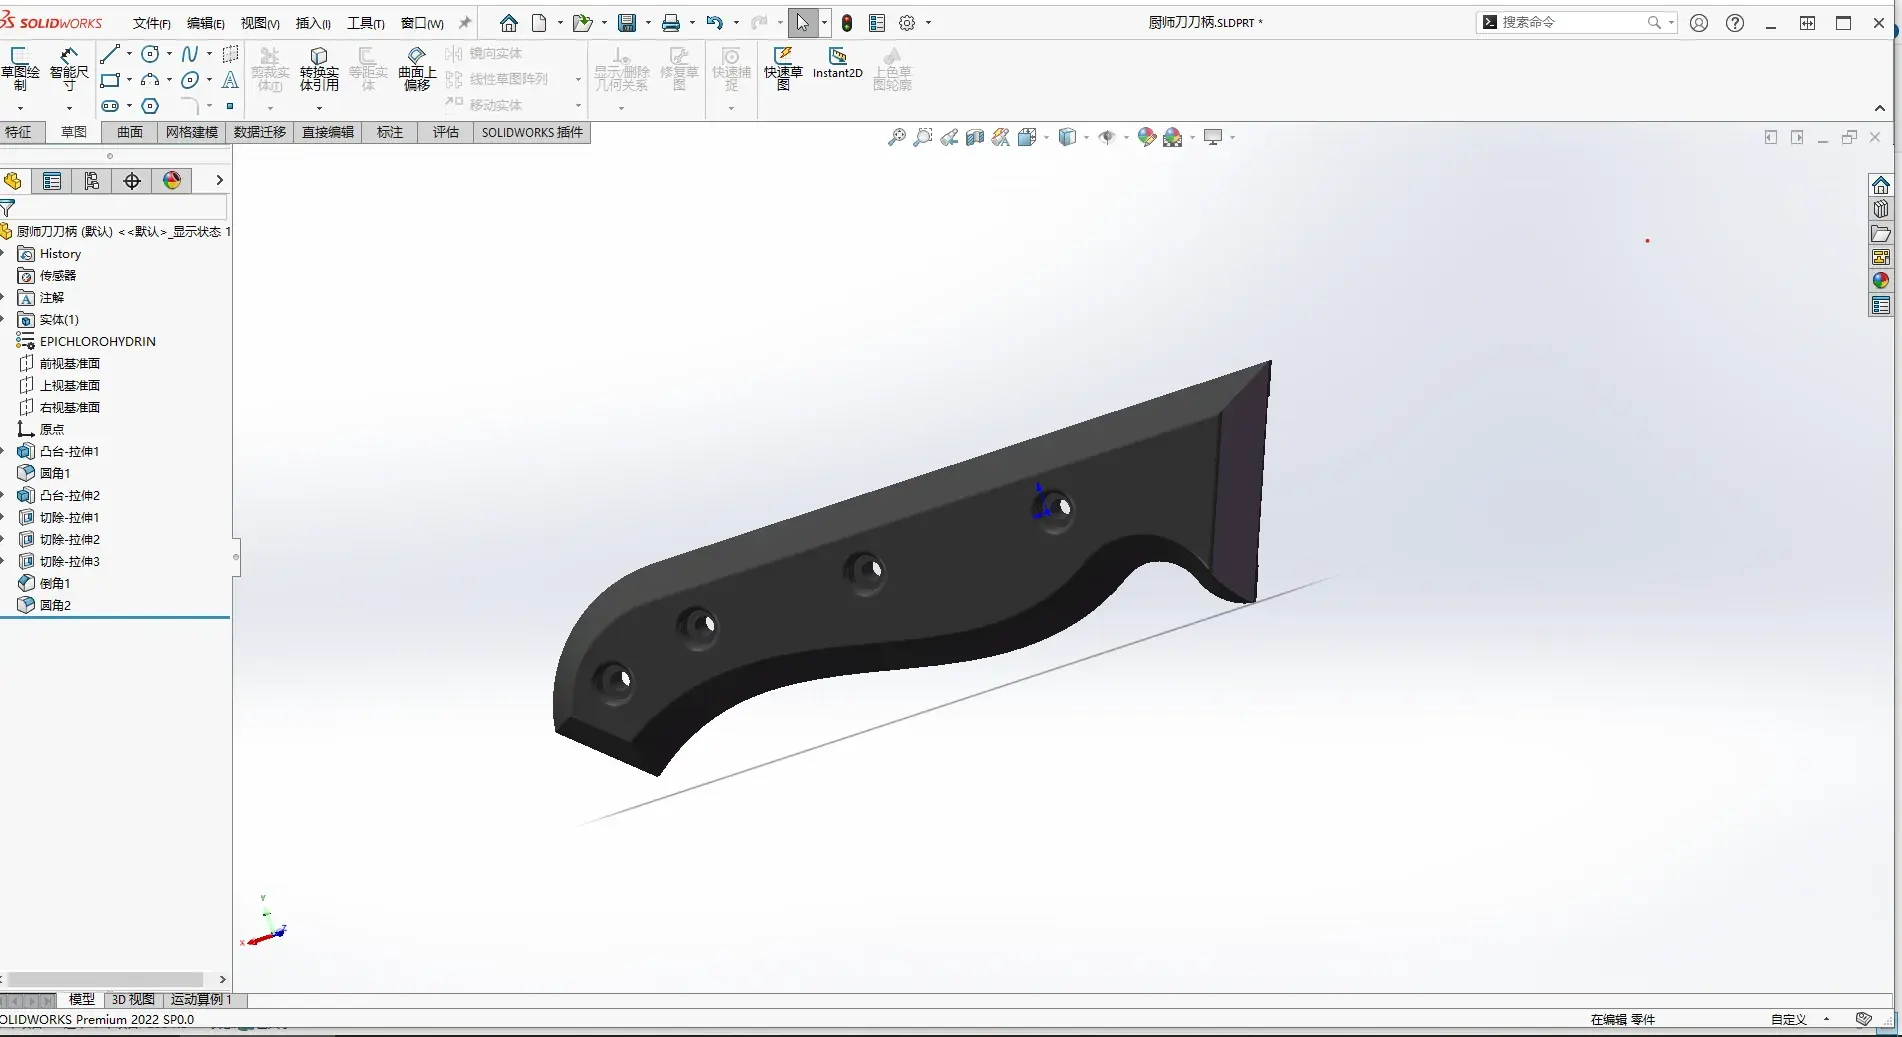Viewport: 1902px width, 1037px height.
Task: Open File Explorer in task pane
Action: pos(1881,233)
